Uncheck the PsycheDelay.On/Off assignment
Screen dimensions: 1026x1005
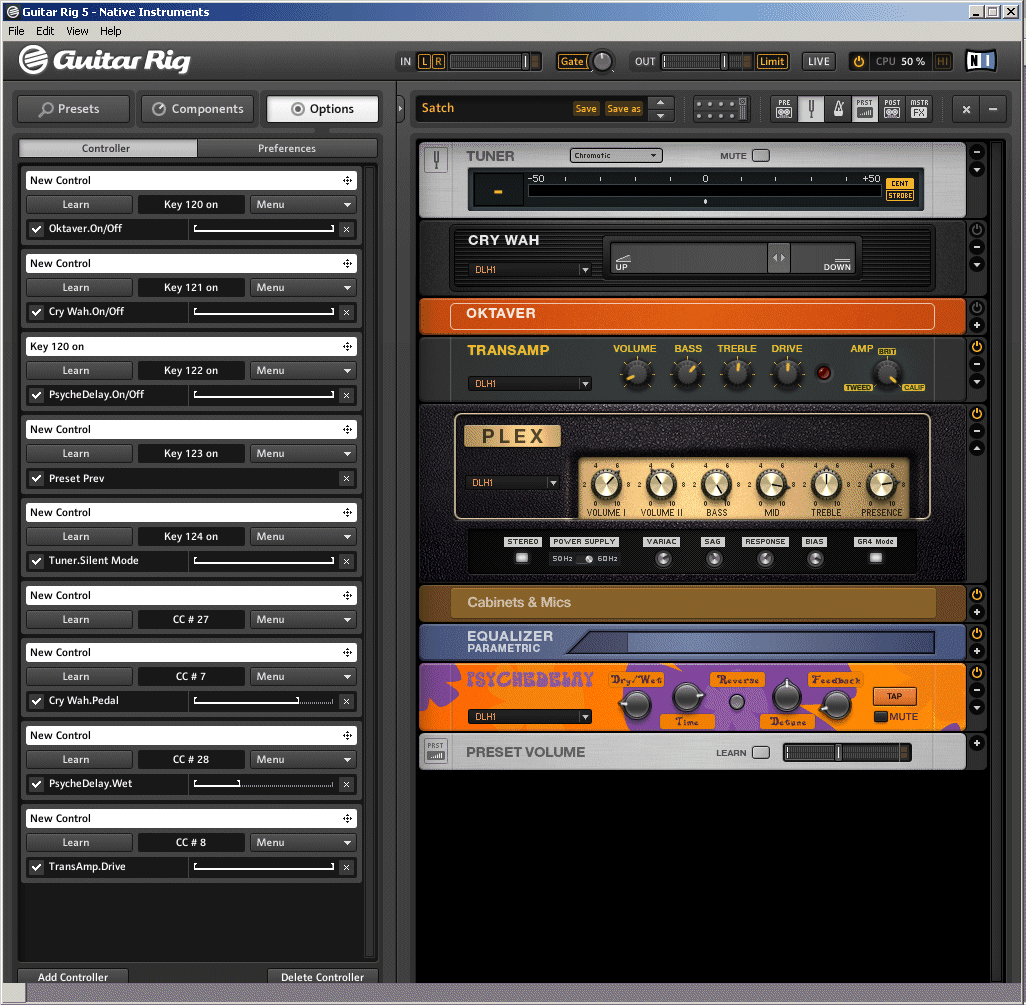coord(37,395)
